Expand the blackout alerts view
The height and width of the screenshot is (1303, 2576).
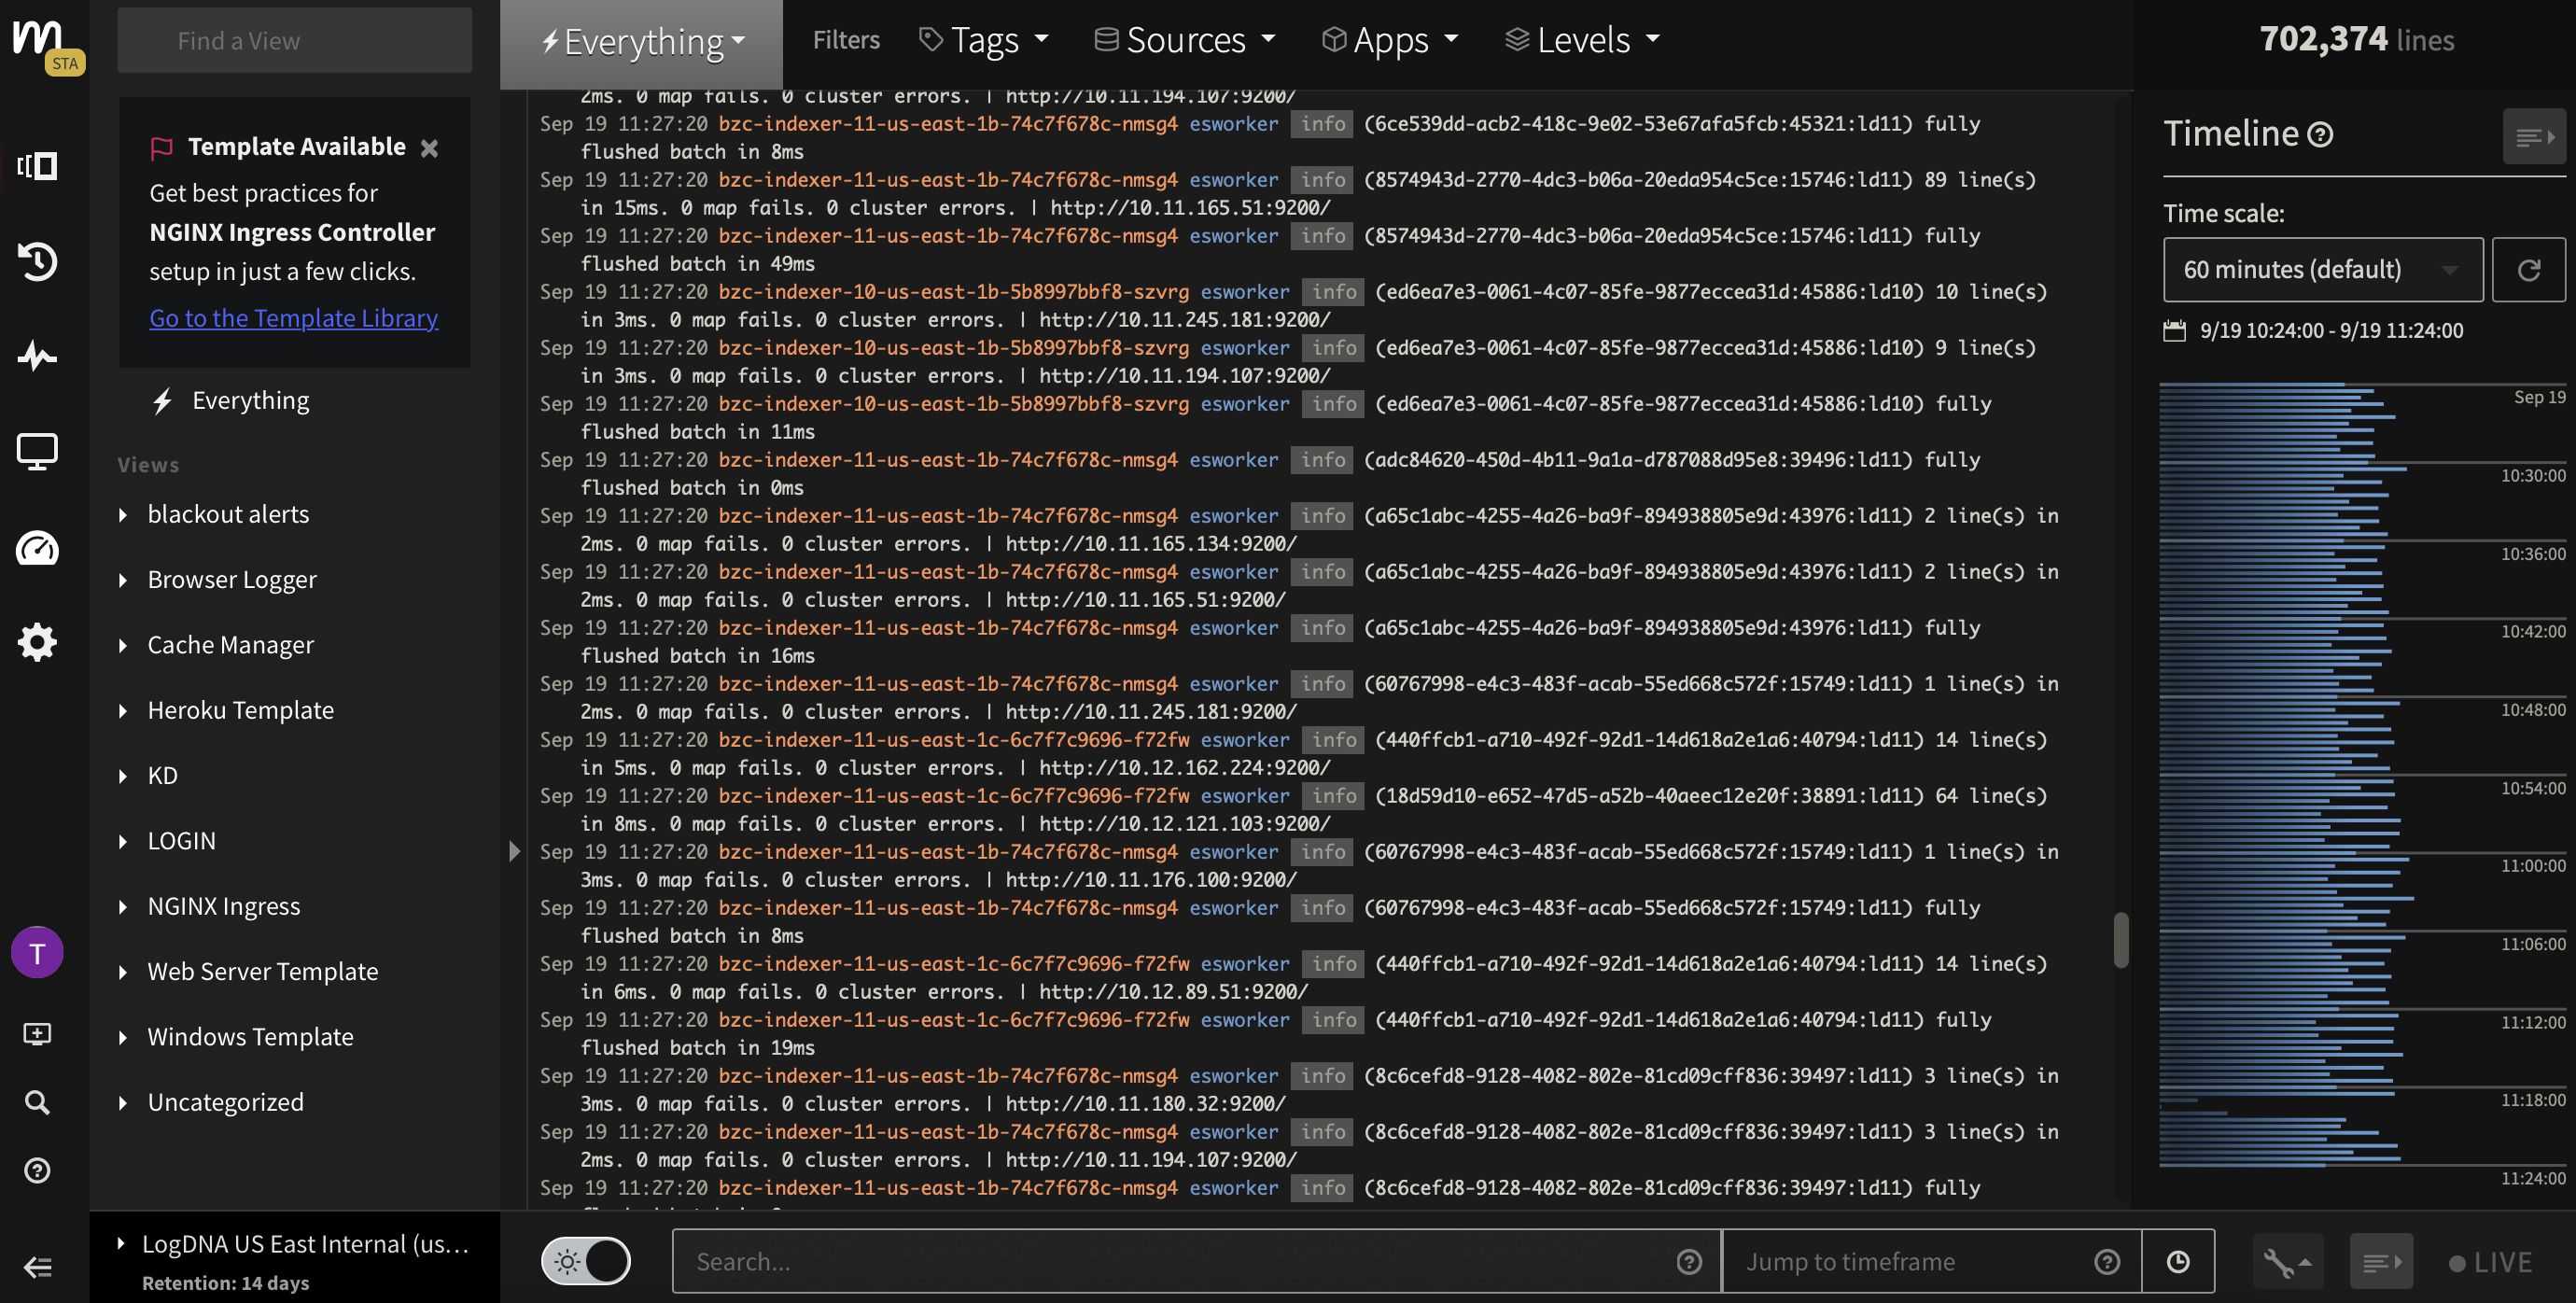point(123,511)
